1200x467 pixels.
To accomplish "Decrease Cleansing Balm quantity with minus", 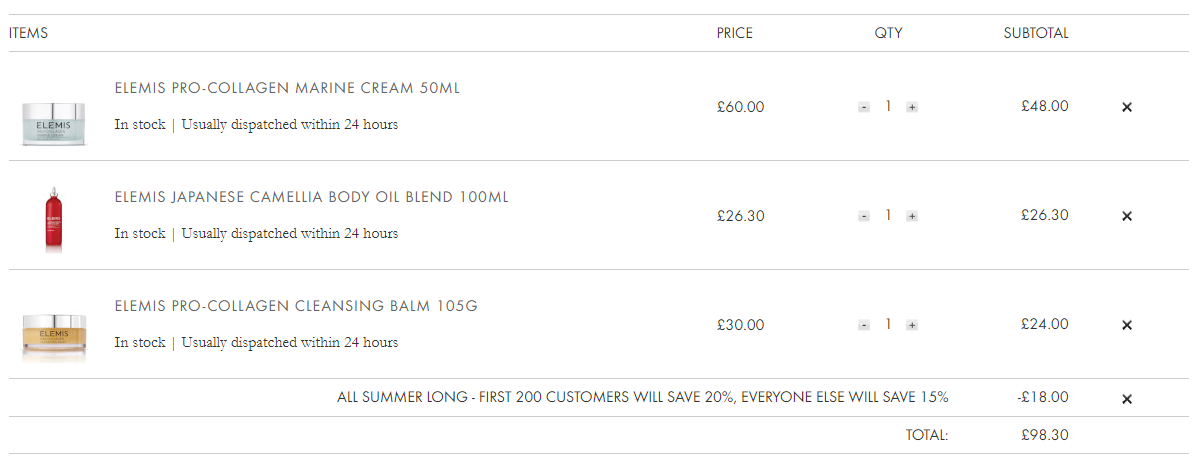I will click(x=864, y=325).
